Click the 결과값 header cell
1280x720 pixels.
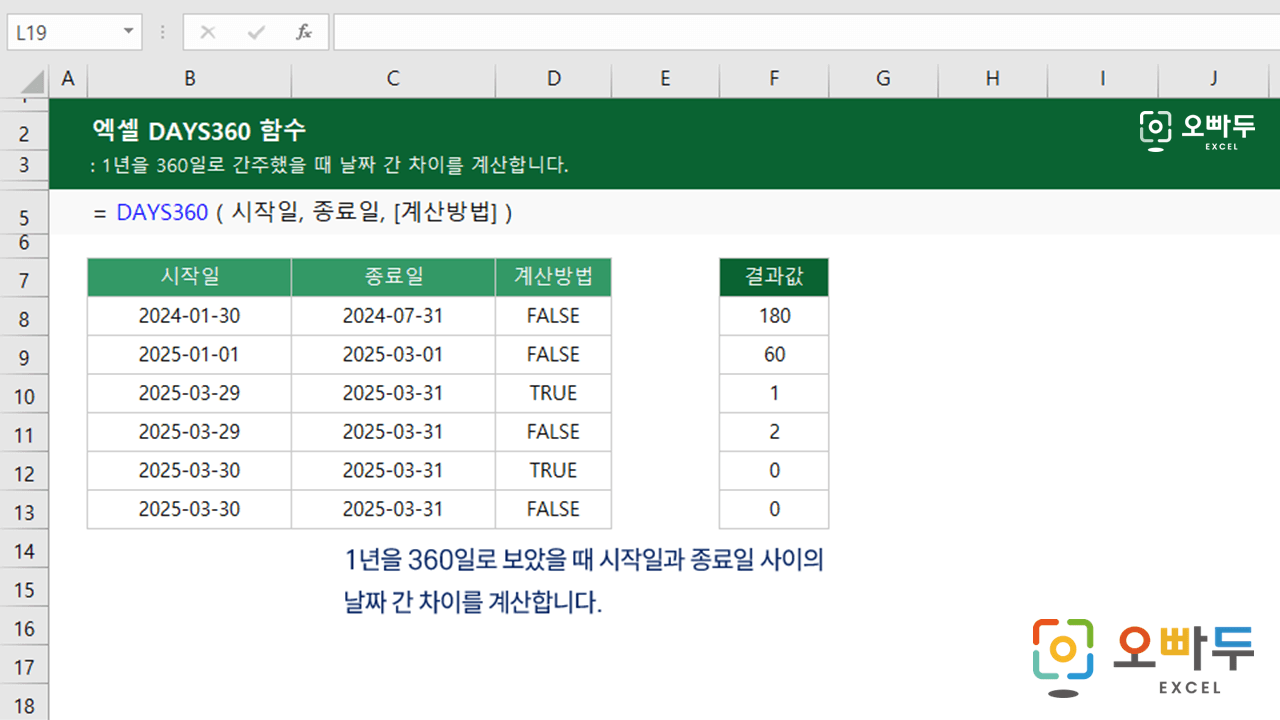(x=773, y=277)
